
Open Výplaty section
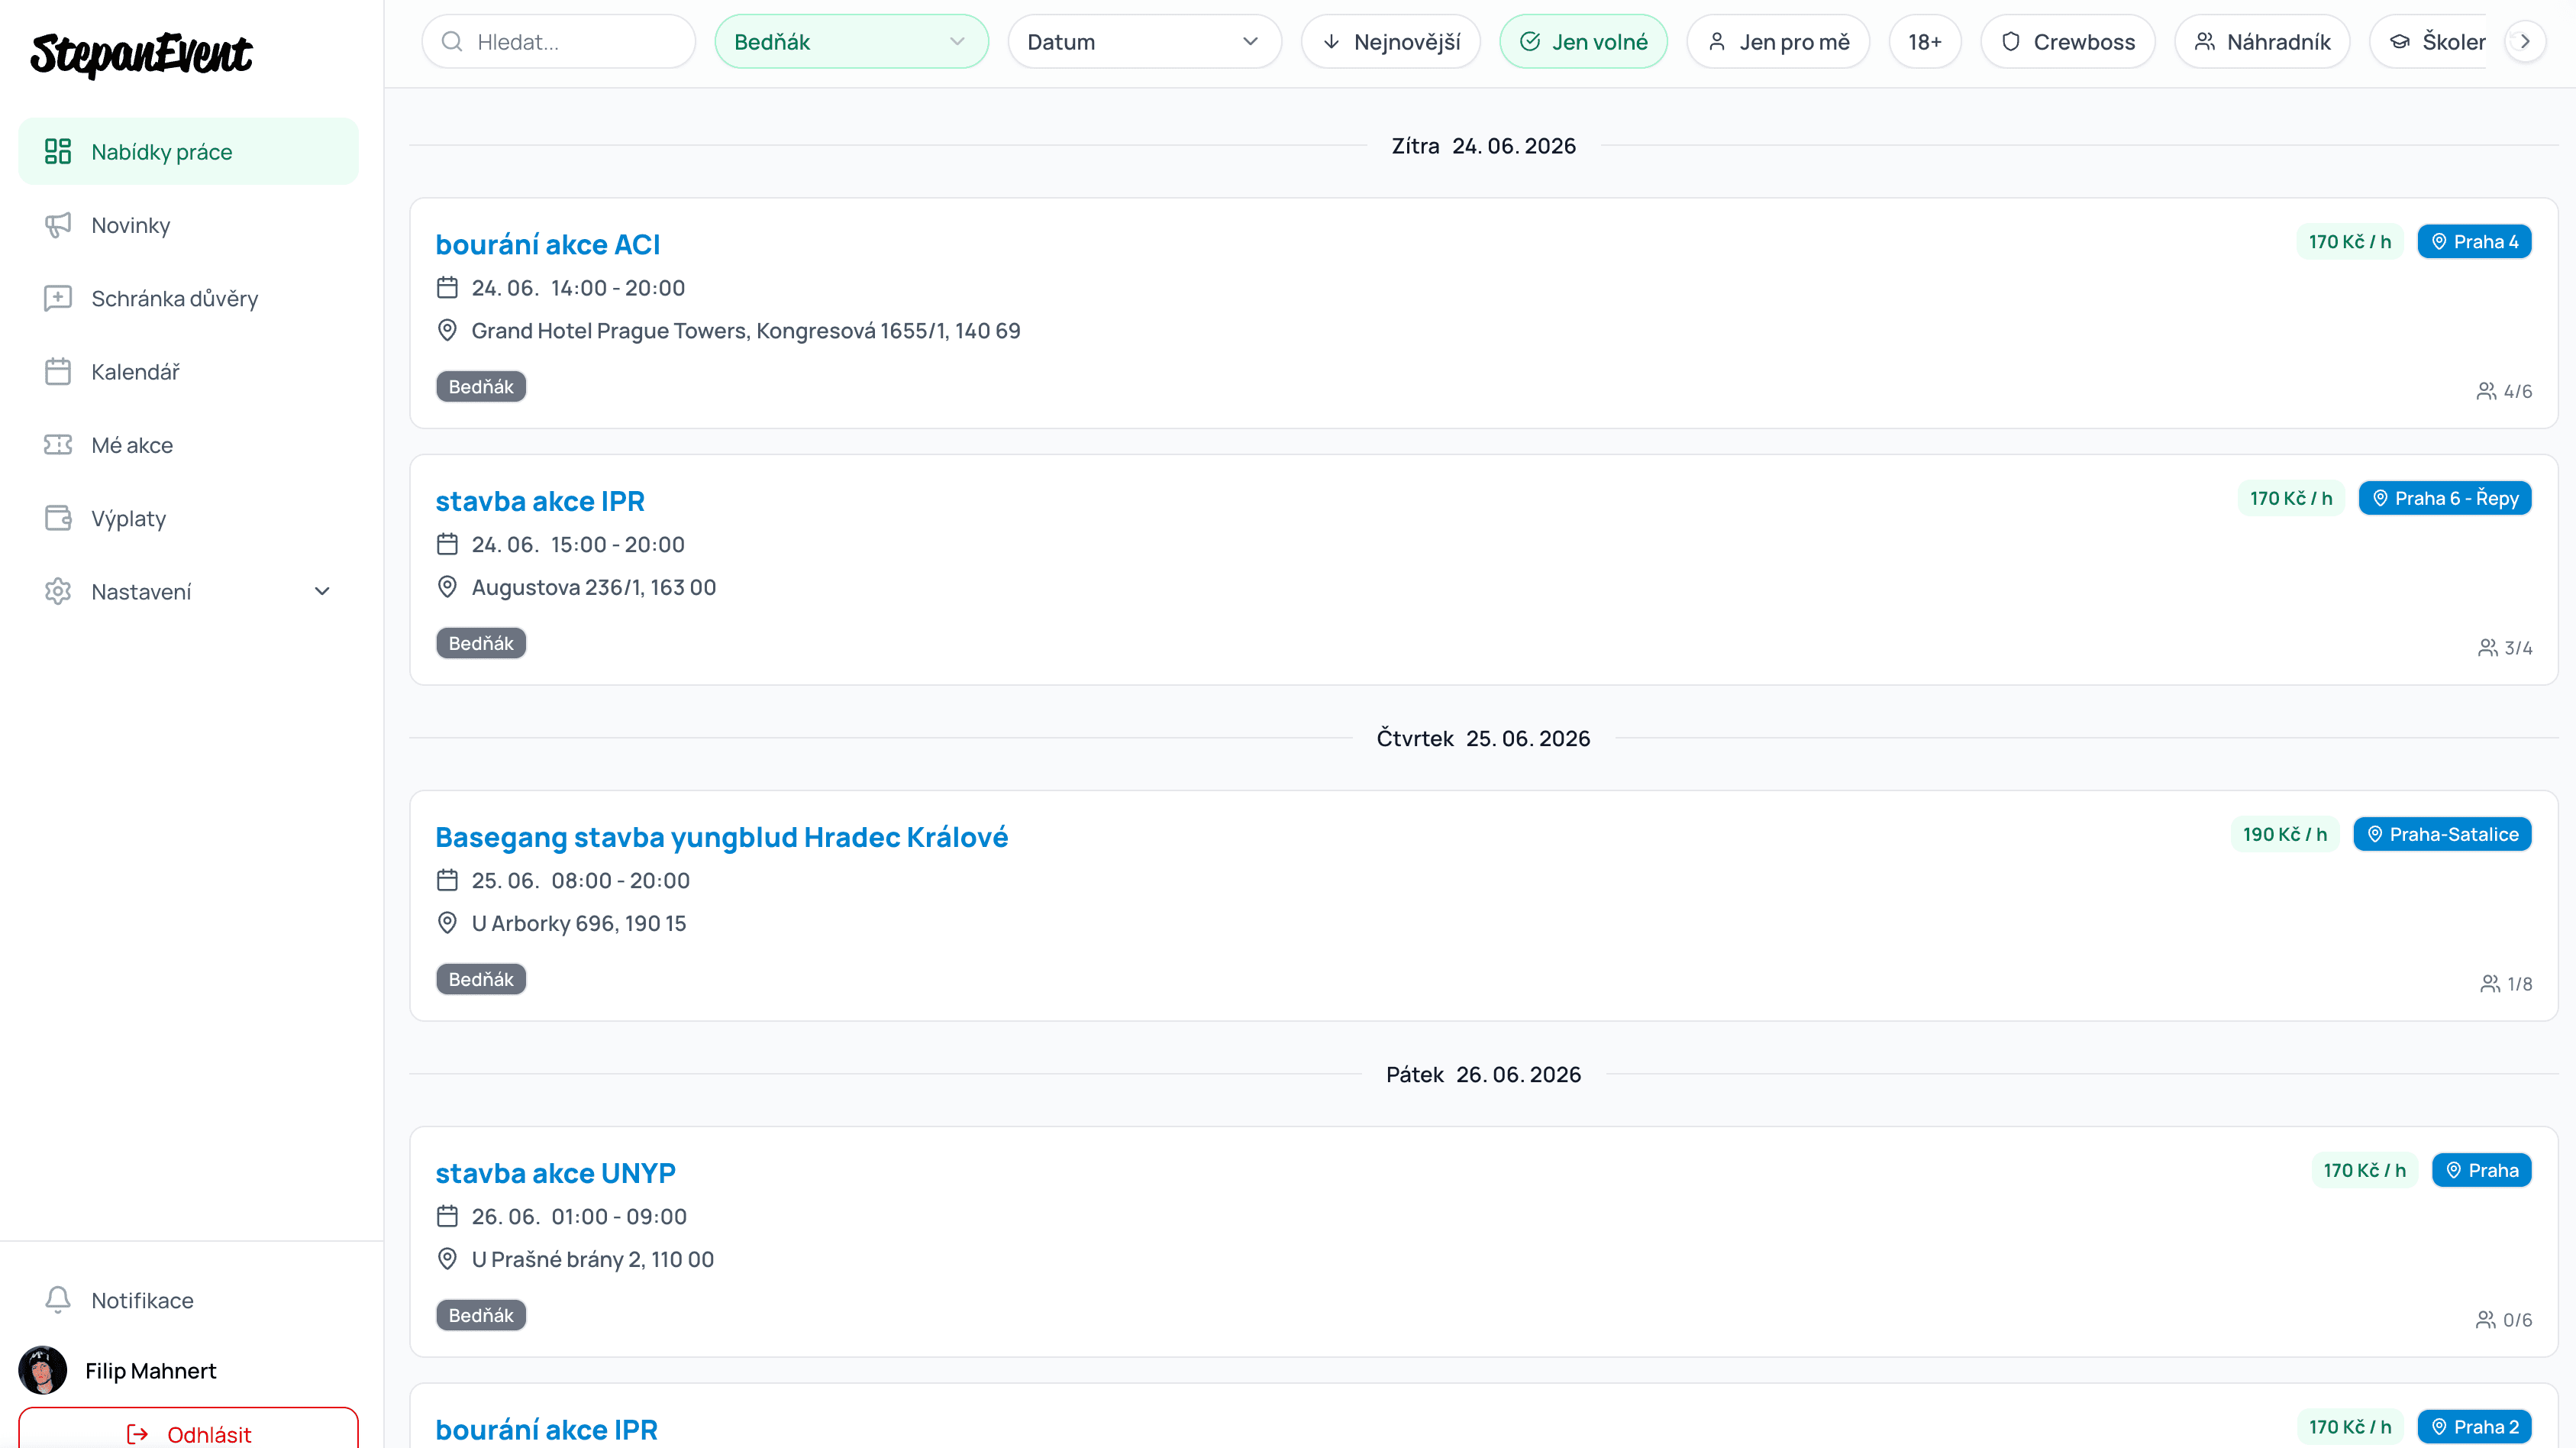pyautogui.click(x=188, y=518)
